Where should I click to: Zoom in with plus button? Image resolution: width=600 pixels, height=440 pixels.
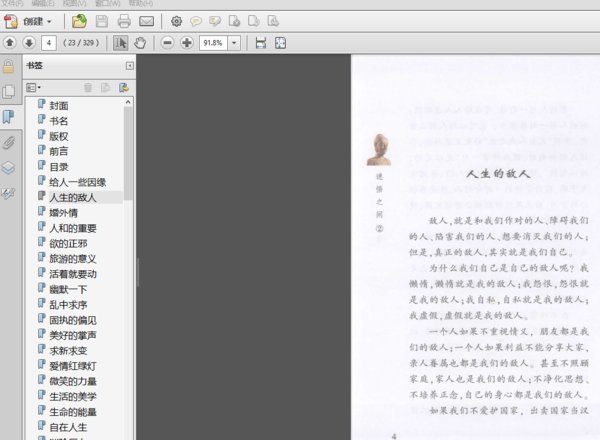pos(187,43)
